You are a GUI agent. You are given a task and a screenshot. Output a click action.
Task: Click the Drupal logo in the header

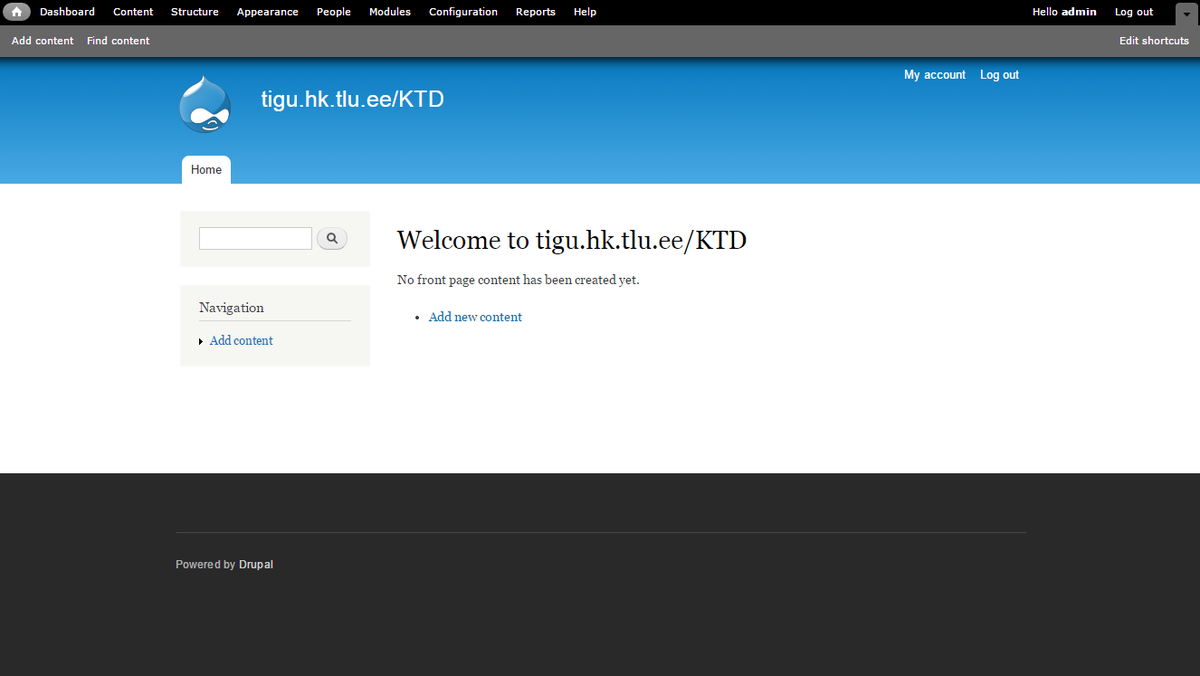click(204, 102)
